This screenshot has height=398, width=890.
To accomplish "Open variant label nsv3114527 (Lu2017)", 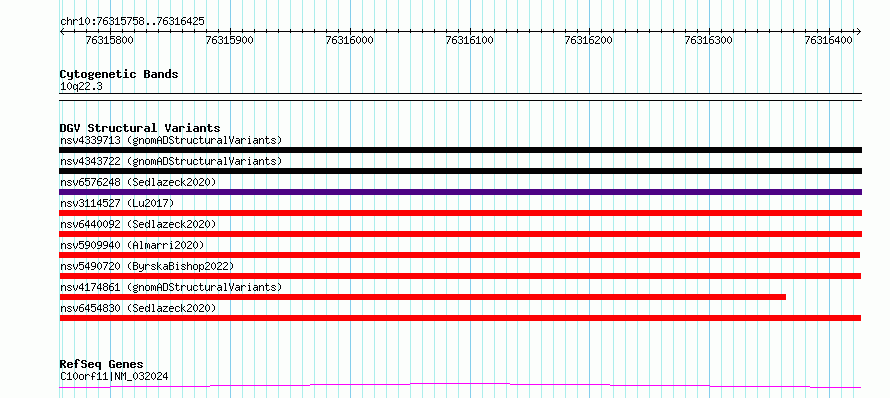I will point(117,203).
